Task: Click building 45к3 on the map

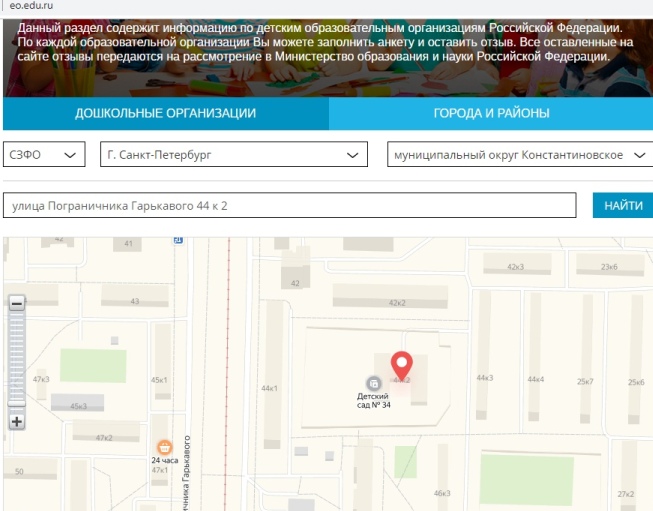Action: (78, 406)
